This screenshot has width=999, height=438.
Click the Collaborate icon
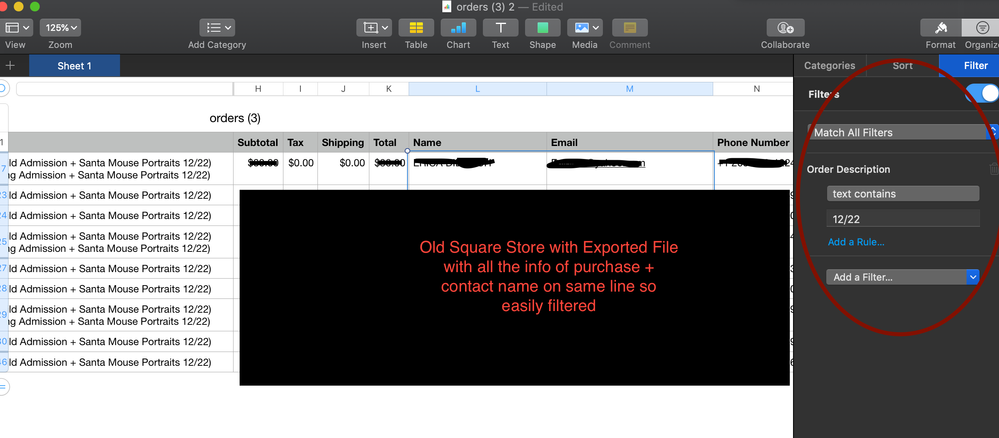785,28
